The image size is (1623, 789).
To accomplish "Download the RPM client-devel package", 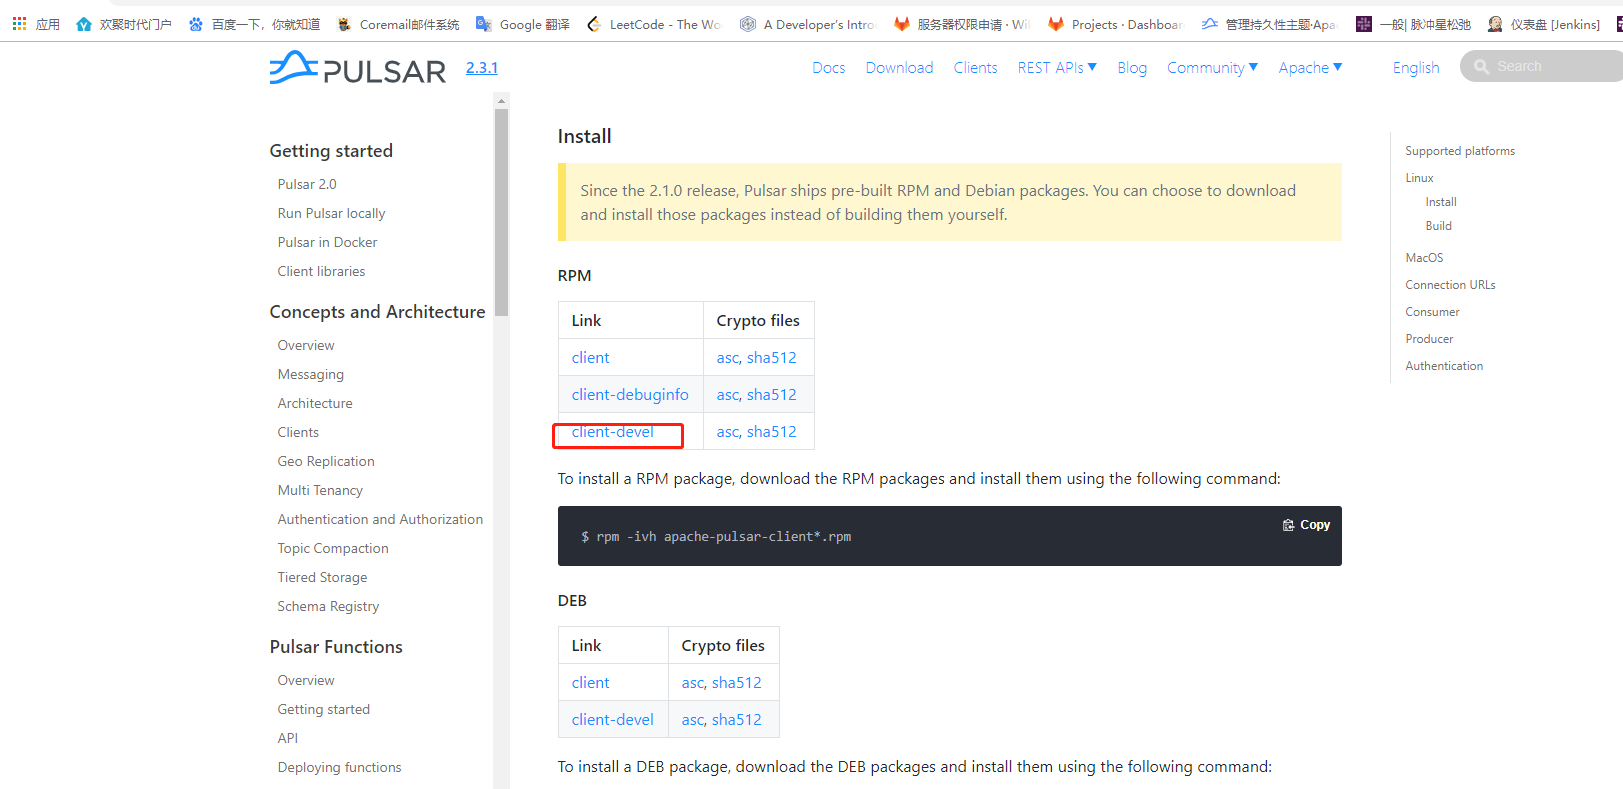I will 613,431.
